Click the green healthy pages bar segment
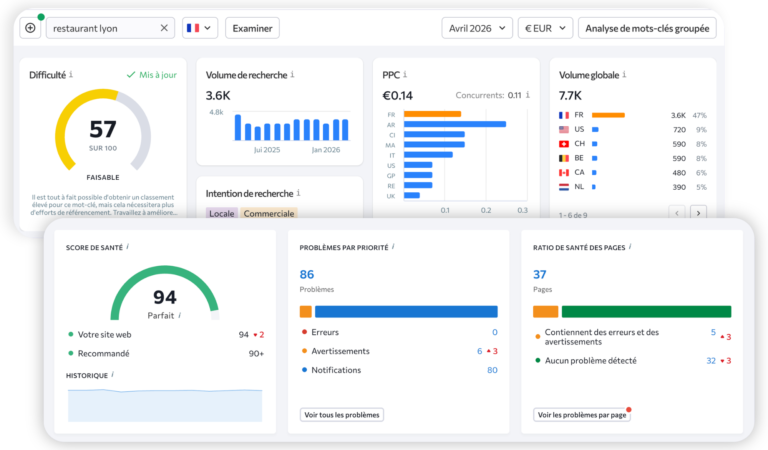Screen dimensions: 768x450 coord(646,311)
